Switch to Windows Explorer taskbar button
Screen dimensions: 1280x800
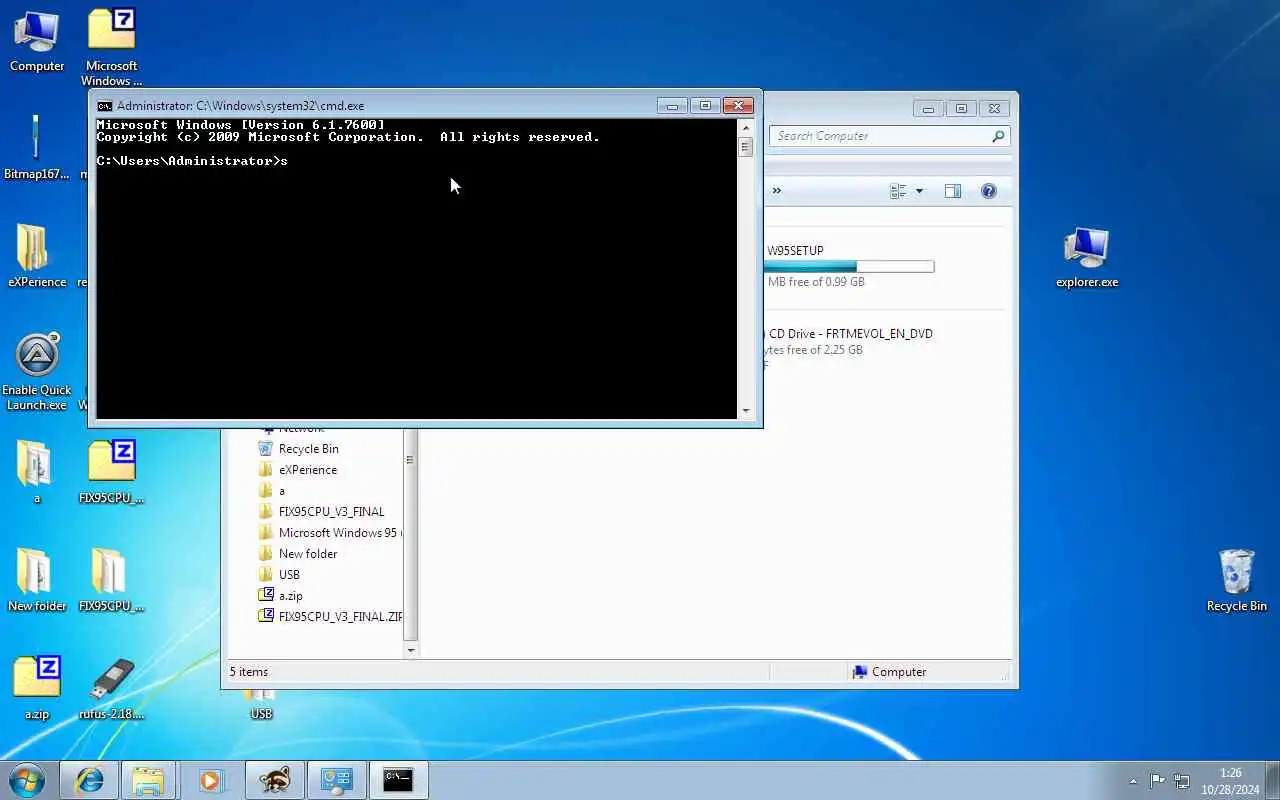[x=148, y=780]
